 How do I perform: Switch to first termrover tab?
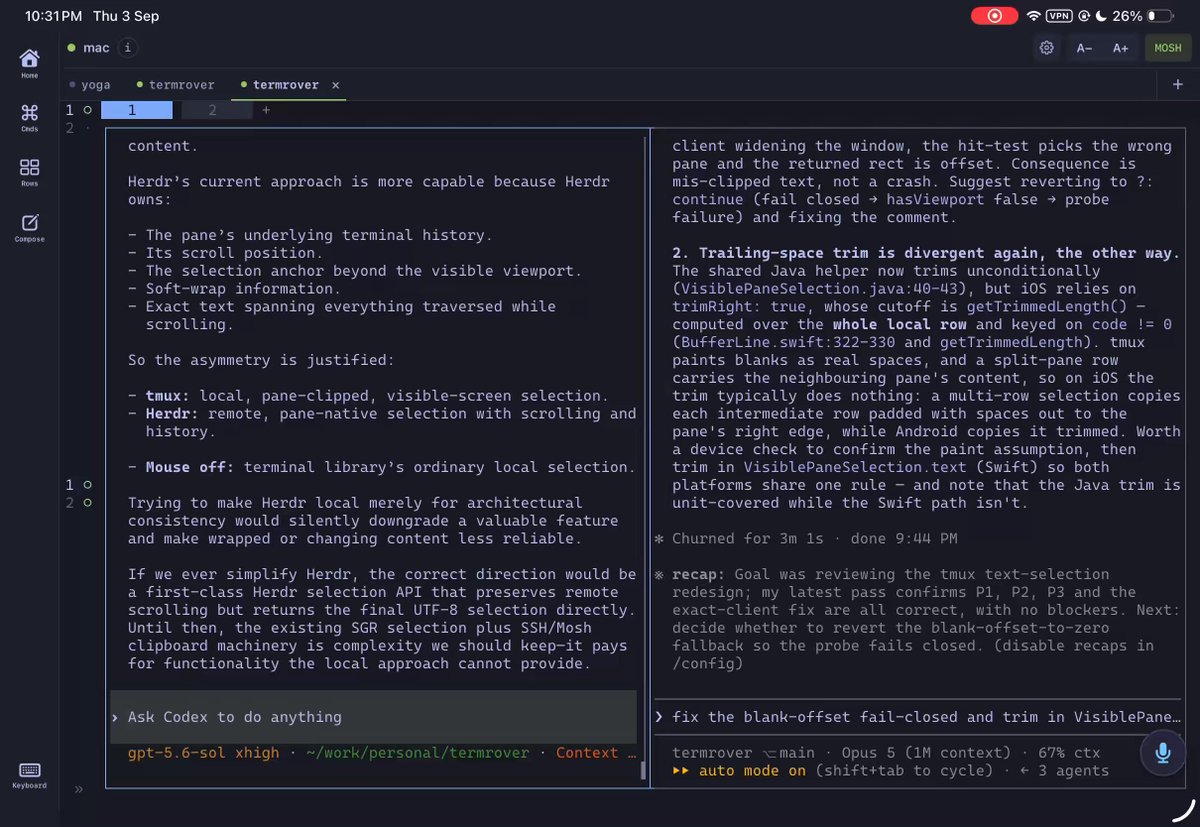click(x=176, y=85)
